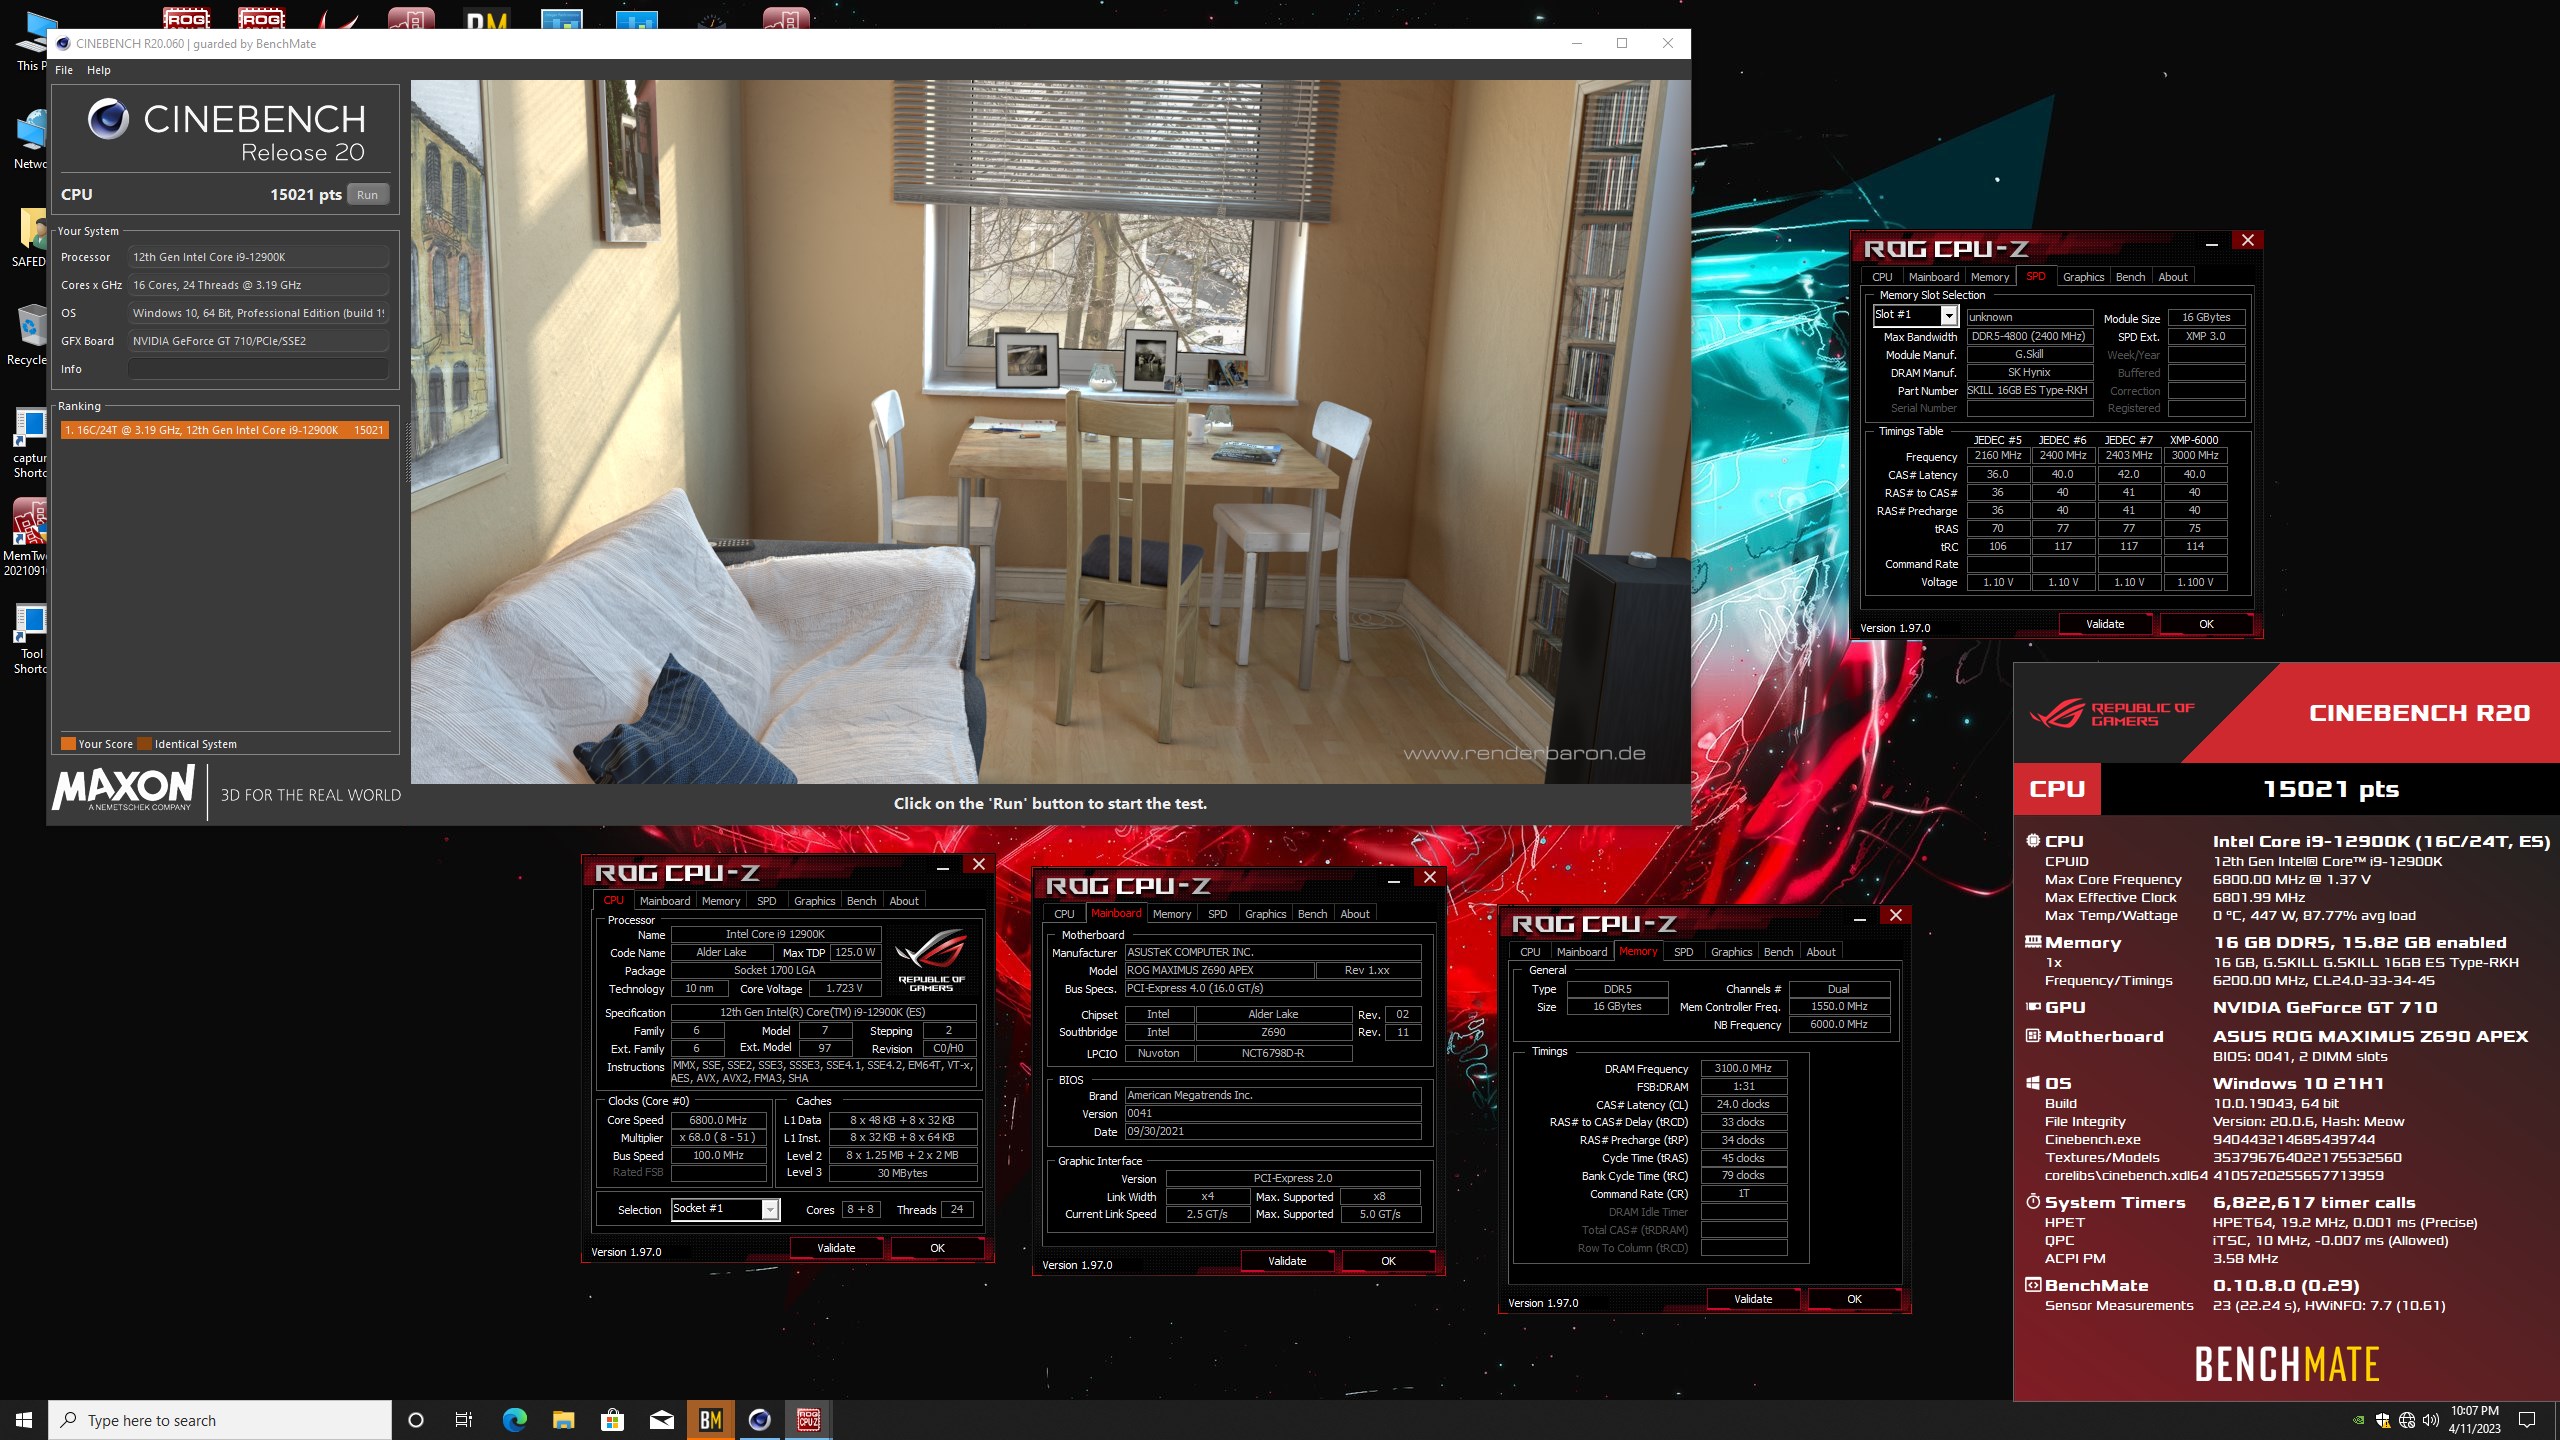Open About tab in CPU-Z Mainboard window
Viewport: 2560px width, 1440px height.
(x=1355, y=914)
